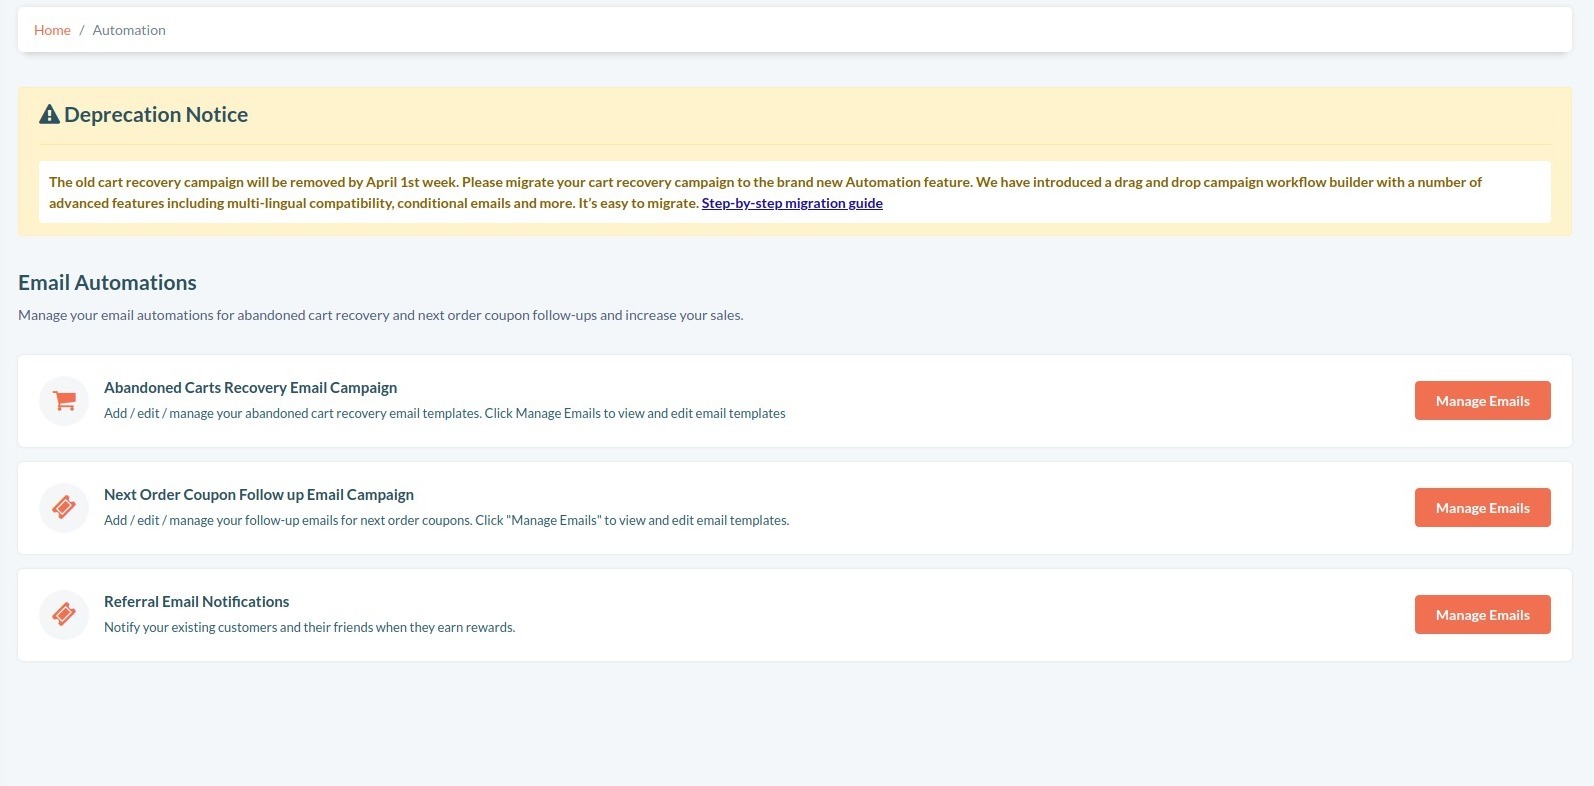Manage Emails for Abandoned Carts Recovery campaign
The width and height of the screenshot is (1594, 786).
[x=1482, y=401]
